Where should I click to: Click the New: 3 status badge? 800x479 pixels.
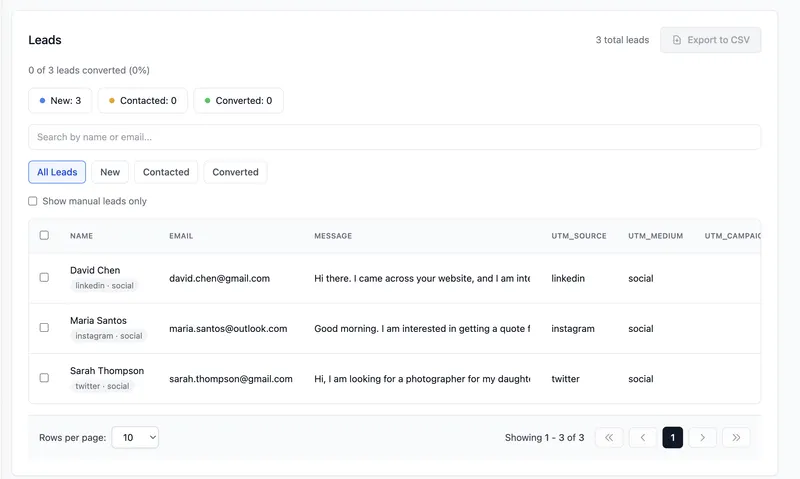click(60, 100)
